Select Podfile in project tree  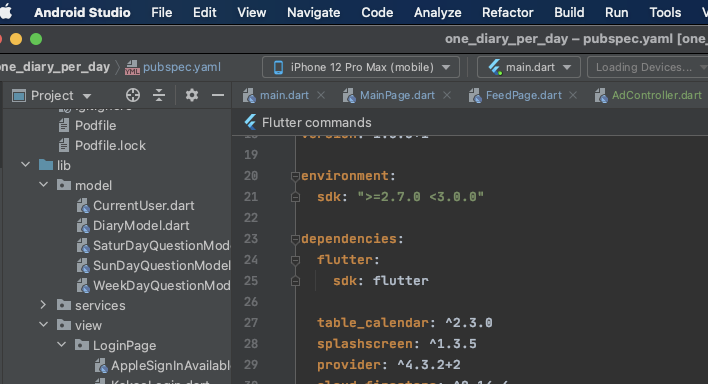pos(95,126)
